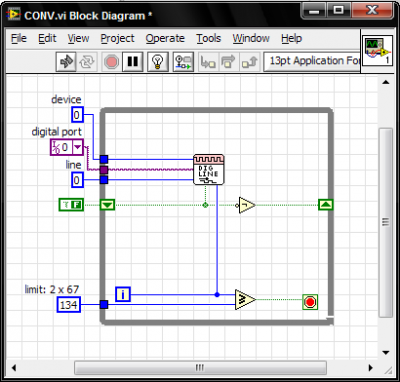Click the horizontal scrollbar left arrow

click(x=14, y=368)
